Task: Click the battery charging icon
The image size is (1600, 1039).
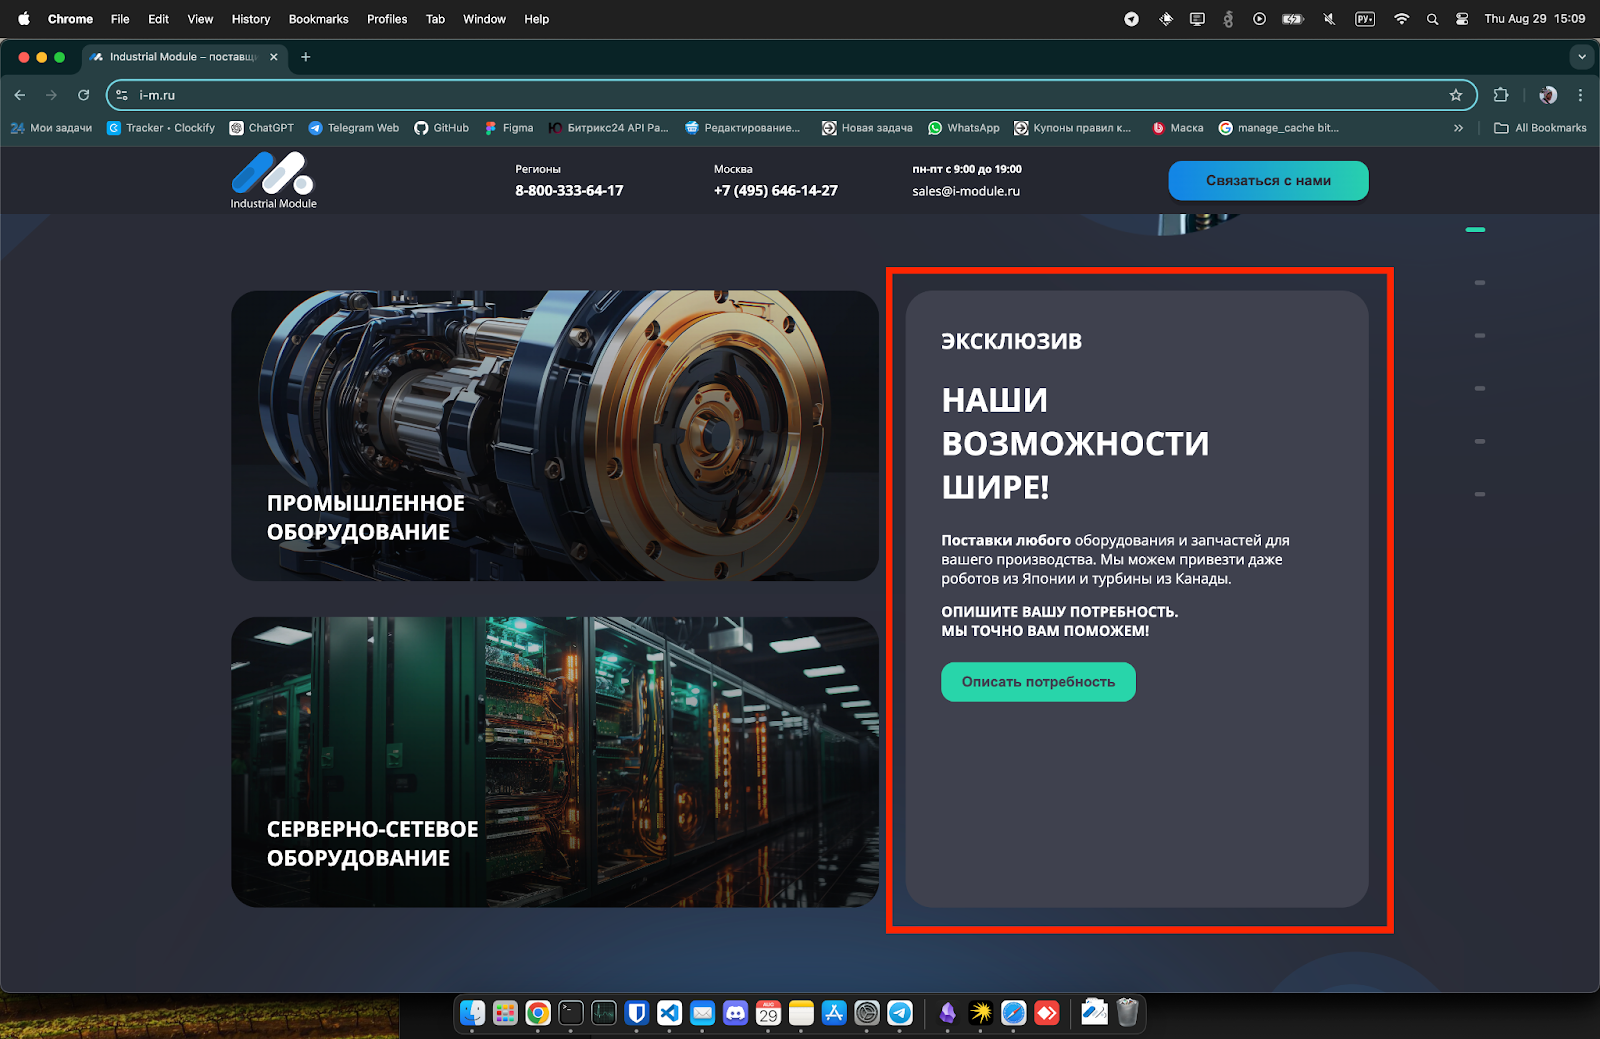Action: pos(1293,19)
